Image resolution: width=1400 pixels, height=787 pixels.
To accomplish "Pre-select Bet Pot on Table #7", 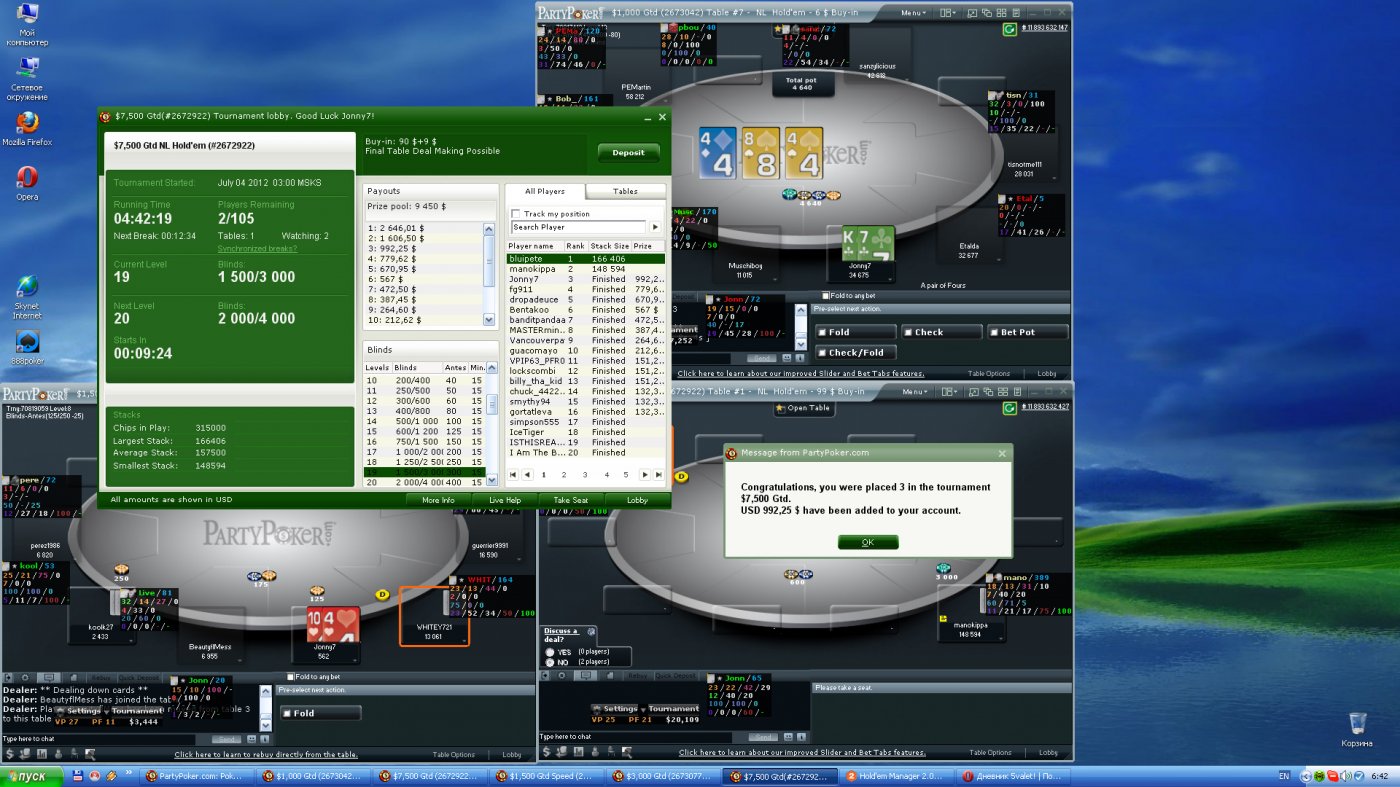I will pos(1028,332).
